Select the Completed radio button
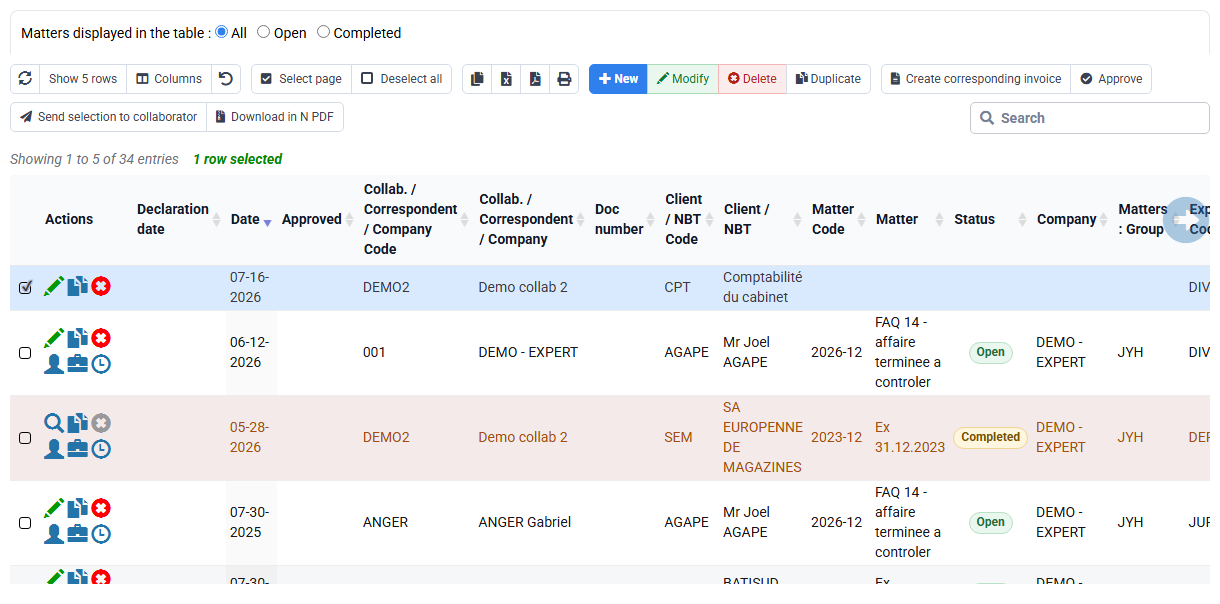 pos(324,32)
